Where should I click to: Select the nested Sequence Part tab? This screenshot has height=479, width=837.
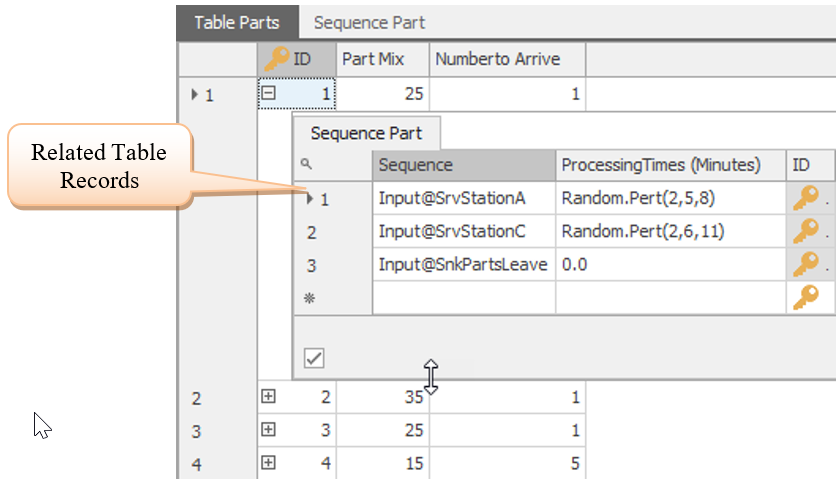coord(367,133)
